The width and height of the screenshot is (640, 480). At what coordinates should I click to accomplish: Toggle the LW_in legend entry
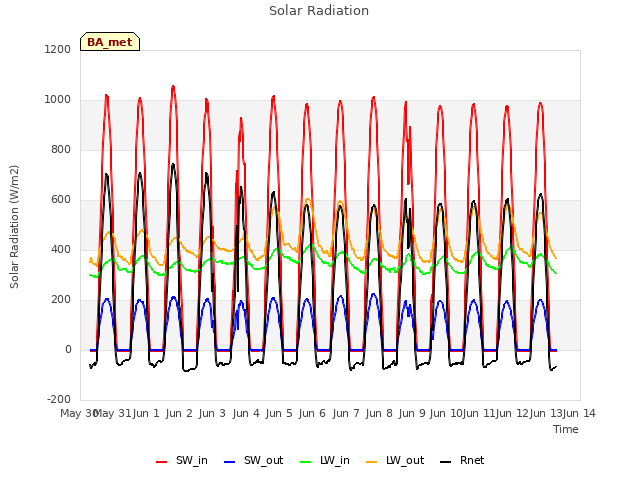click(325, 461)
